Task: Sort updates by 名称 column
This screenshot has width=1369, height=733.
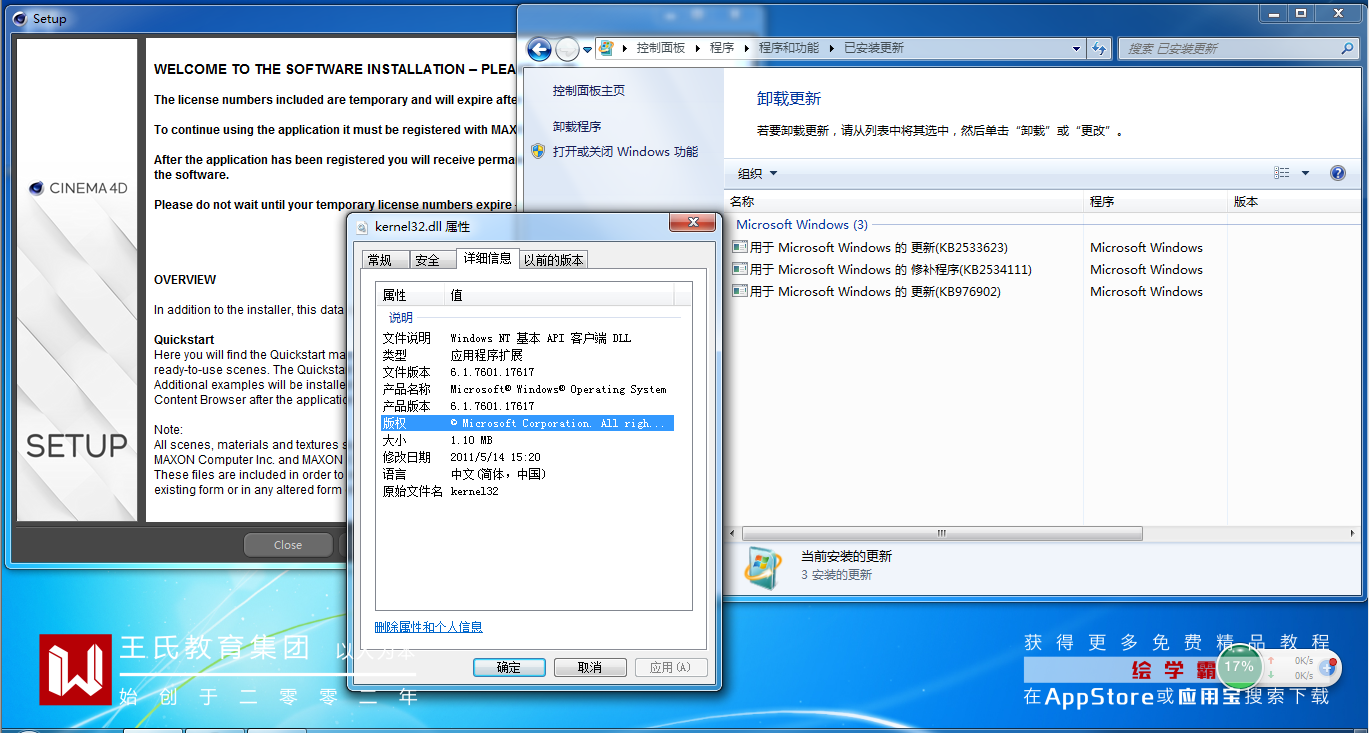Action: tap(904, 202)
